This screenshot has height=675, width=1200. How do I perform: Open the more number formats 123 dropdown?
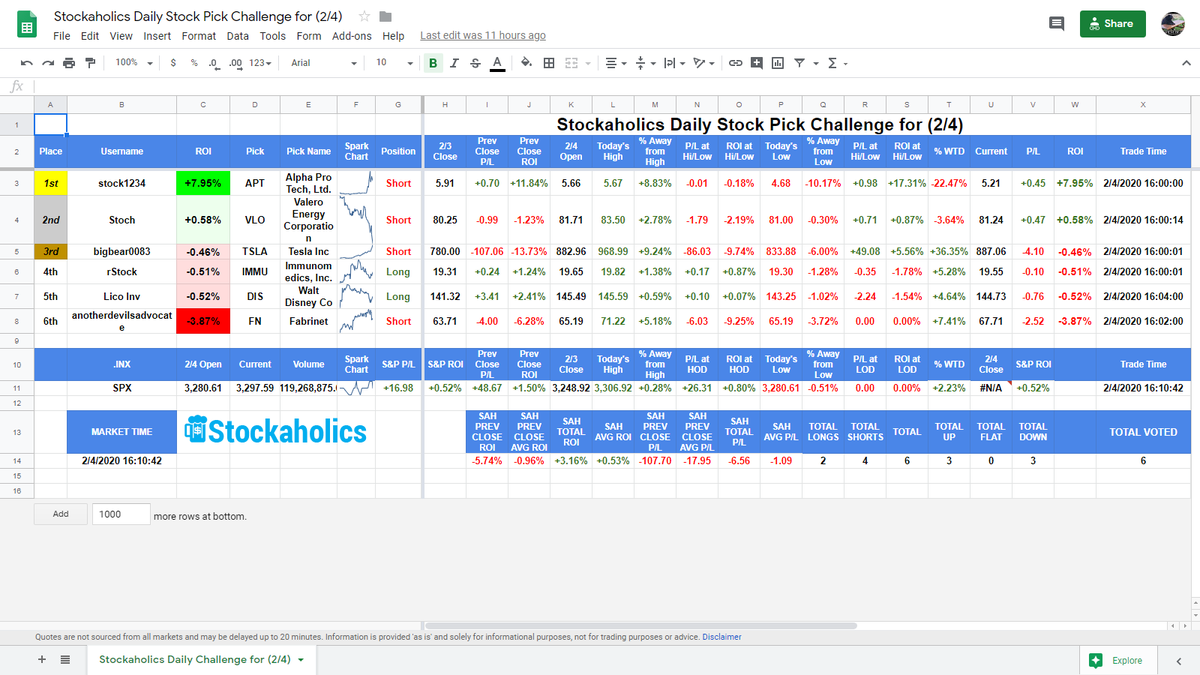tap(261, 63)
